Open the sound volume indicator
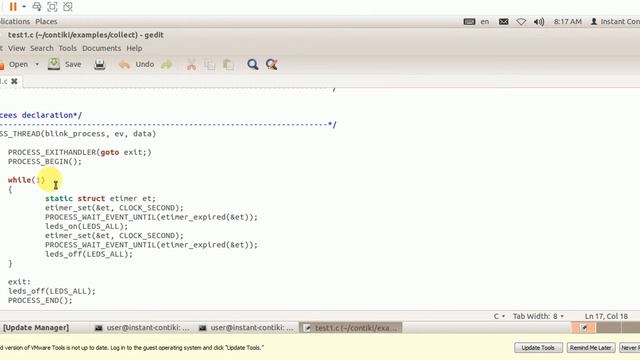640x360 pixels. (539, 22)
